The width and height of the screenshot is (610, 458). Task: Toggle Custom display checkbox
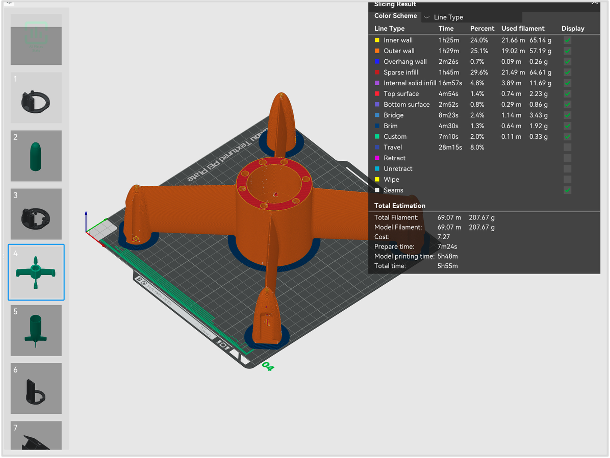(568, 137)
